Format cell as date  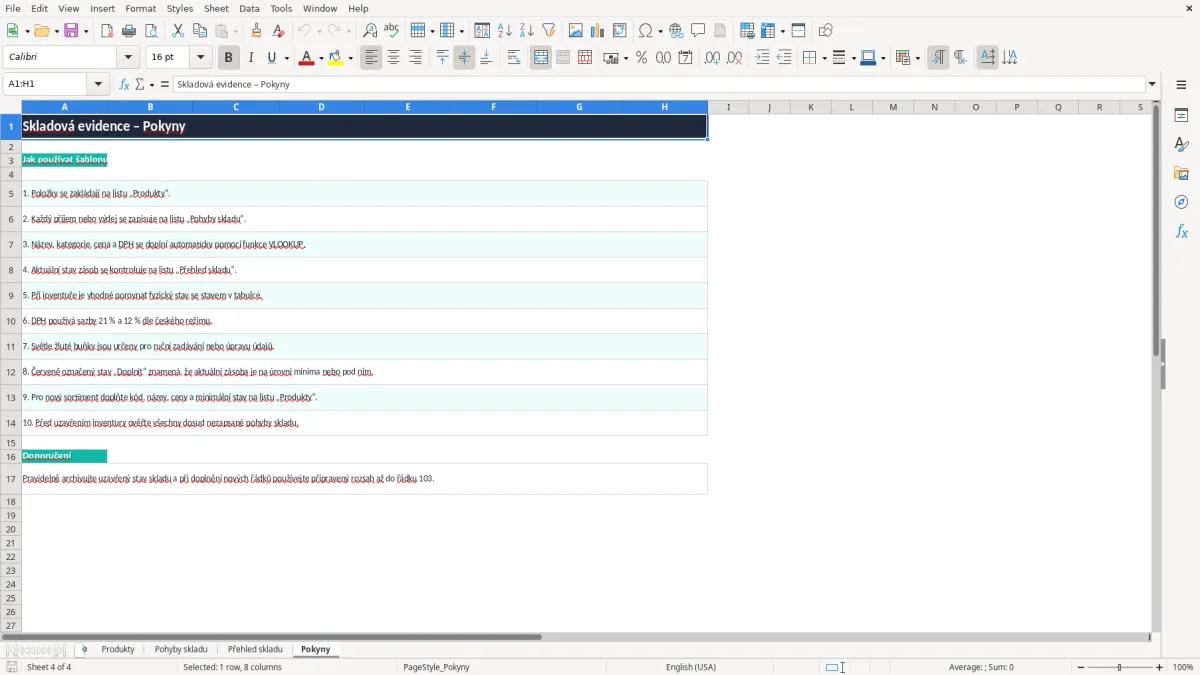coord(686,58)
